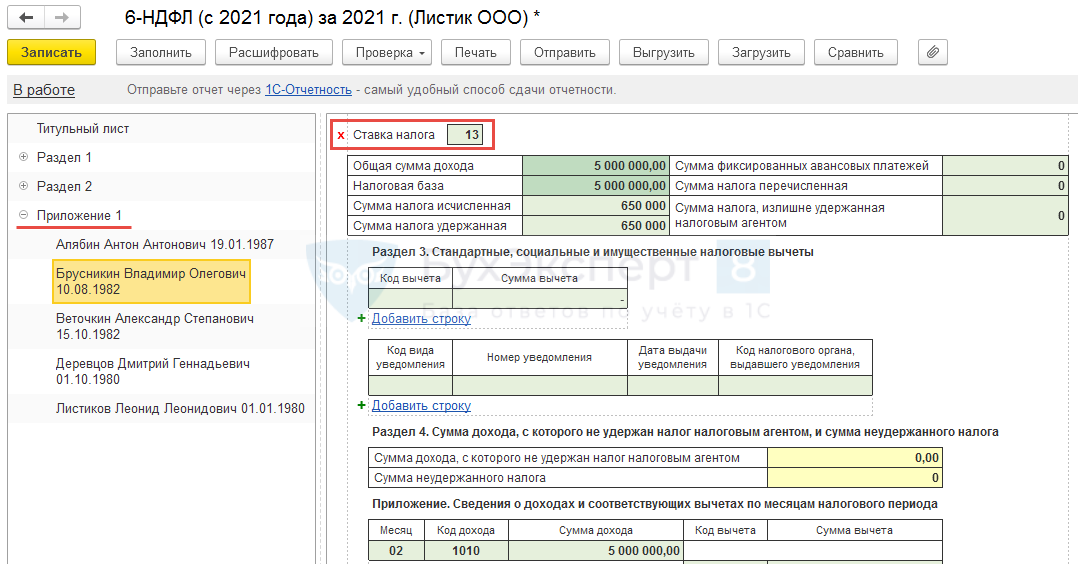Image resolution: width=1078 pixels, height=564 pixels.
Task: Click the Сумма вычета cell in Раздел 3
Action: (x=540, y=299)
